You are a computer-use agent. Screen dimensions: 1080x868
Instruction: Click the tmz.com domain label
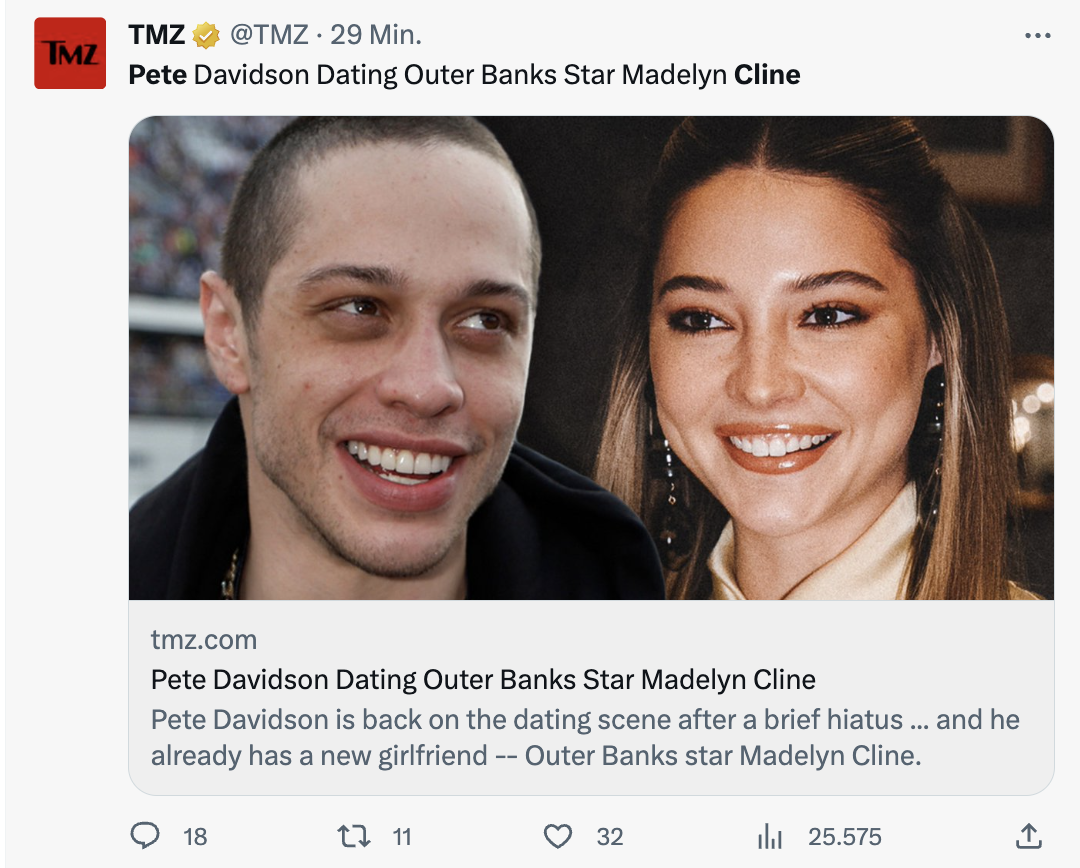204,640
